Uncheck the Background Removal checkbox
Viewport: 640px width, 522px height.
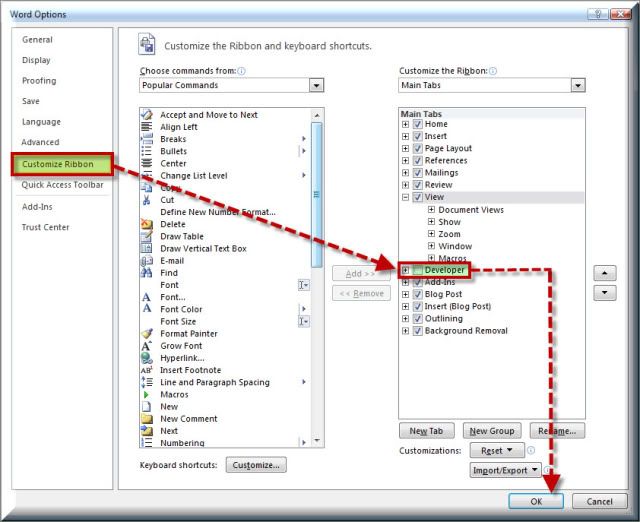click(417, 331)
